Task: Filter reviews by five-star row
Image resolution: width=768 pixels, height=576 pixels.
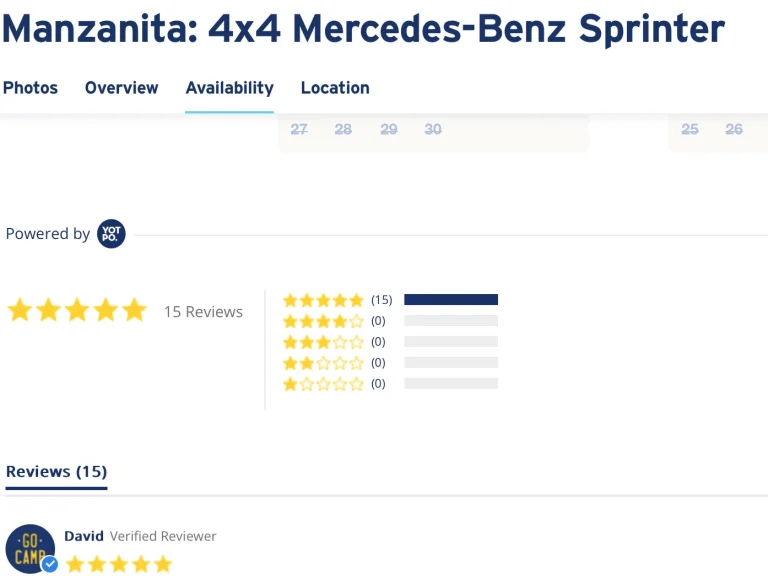Action: 323,300
